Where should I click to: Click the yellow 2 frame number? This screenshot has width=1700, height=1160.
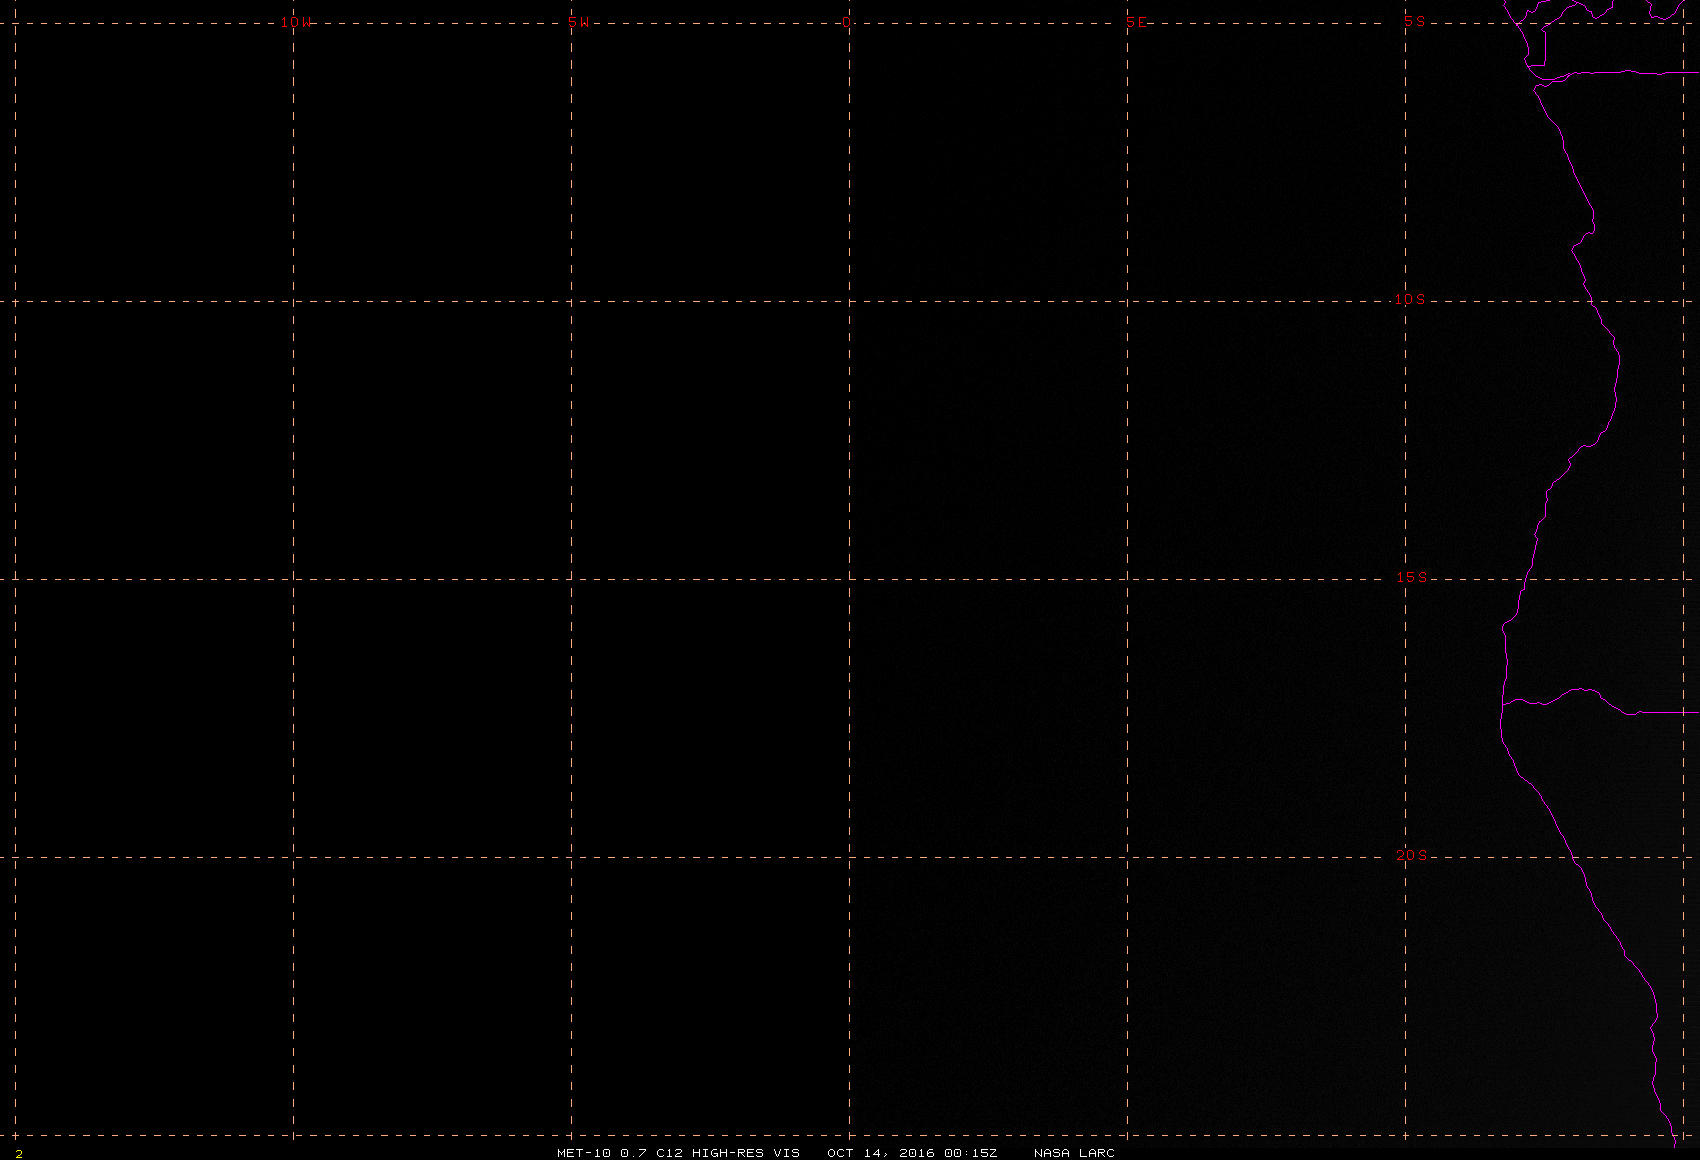tap(19, 1153)
